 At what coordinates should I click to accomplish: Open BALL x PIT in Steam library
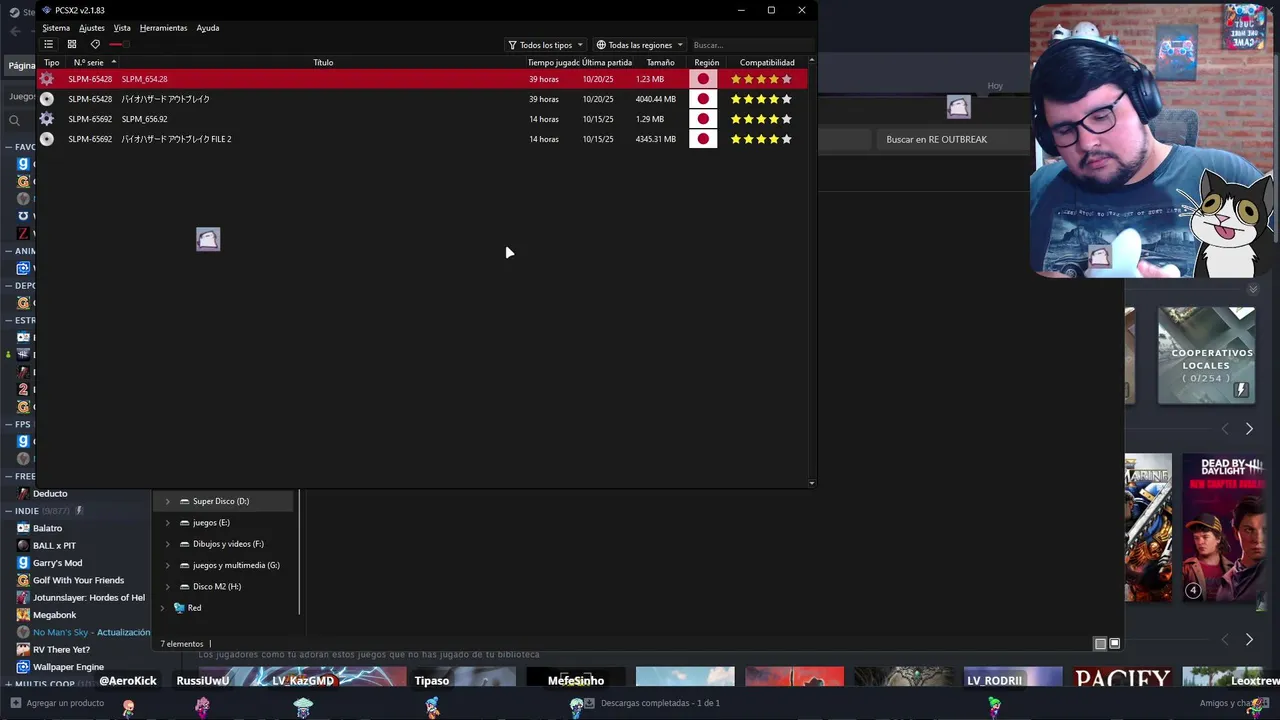click(54, 545)
